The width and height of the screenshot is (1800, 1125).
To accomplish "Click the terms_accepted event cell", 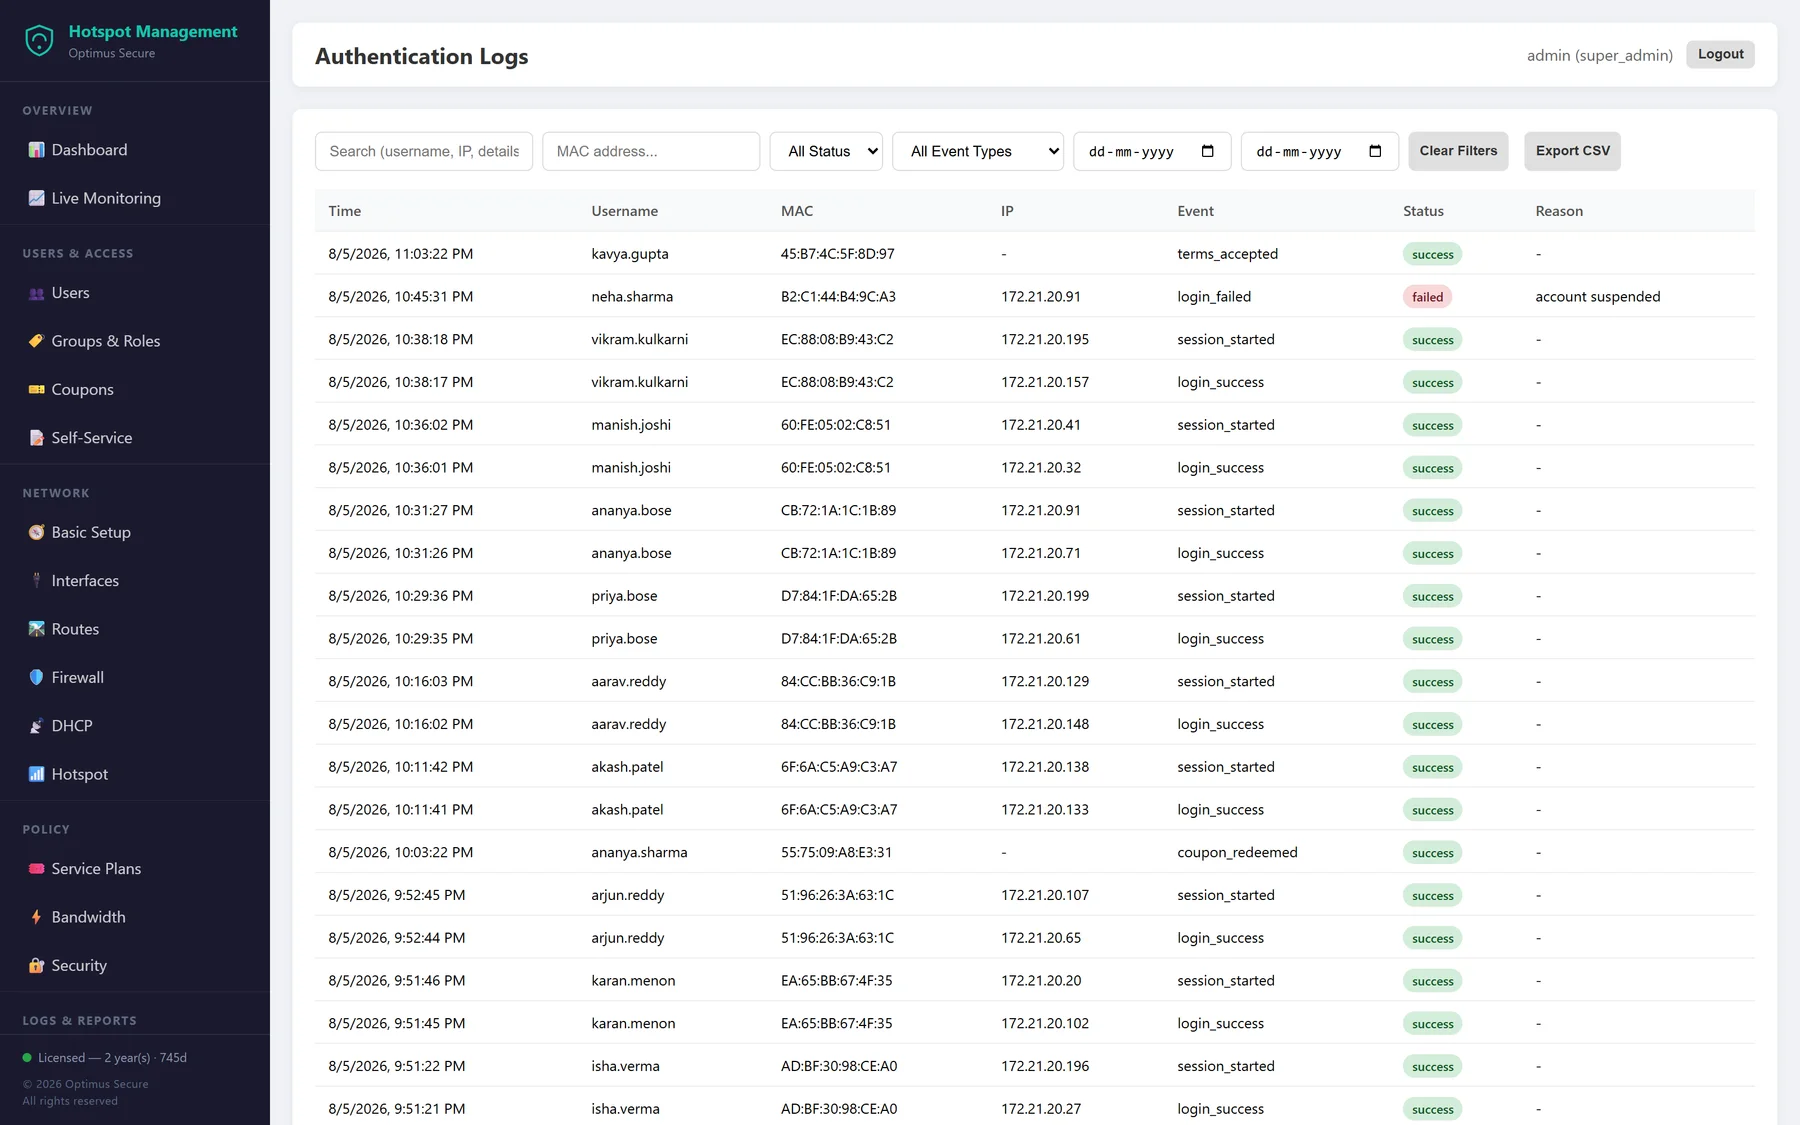I will (1227, 254).
